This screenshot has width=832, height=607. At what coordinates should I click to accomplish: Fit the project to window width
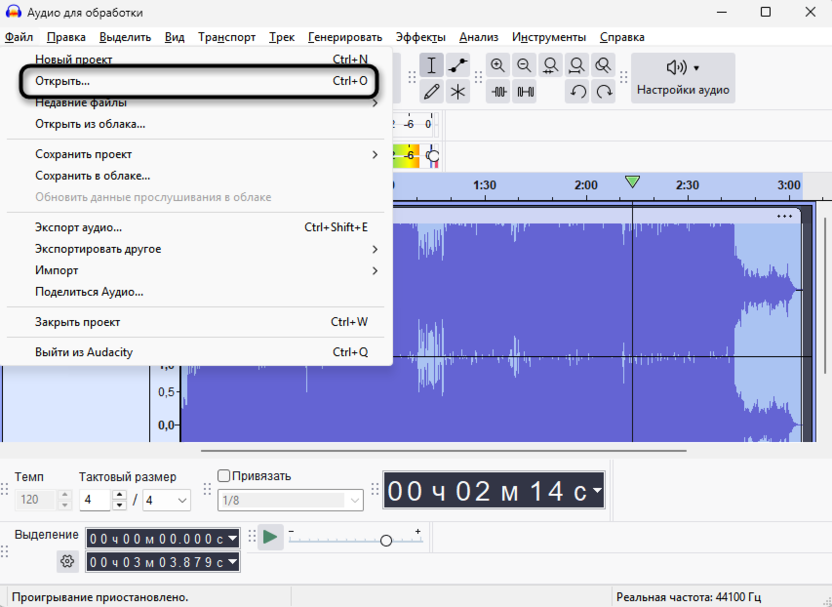coord(577,65)
